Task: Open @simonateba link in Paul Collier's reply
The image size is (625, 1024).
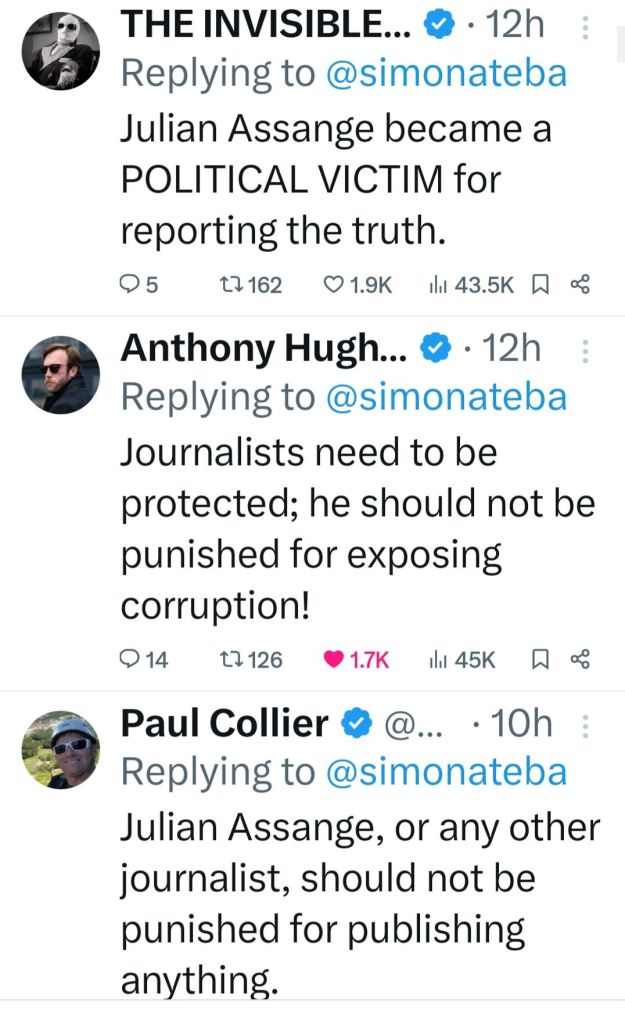Action: tap(445, 772)
